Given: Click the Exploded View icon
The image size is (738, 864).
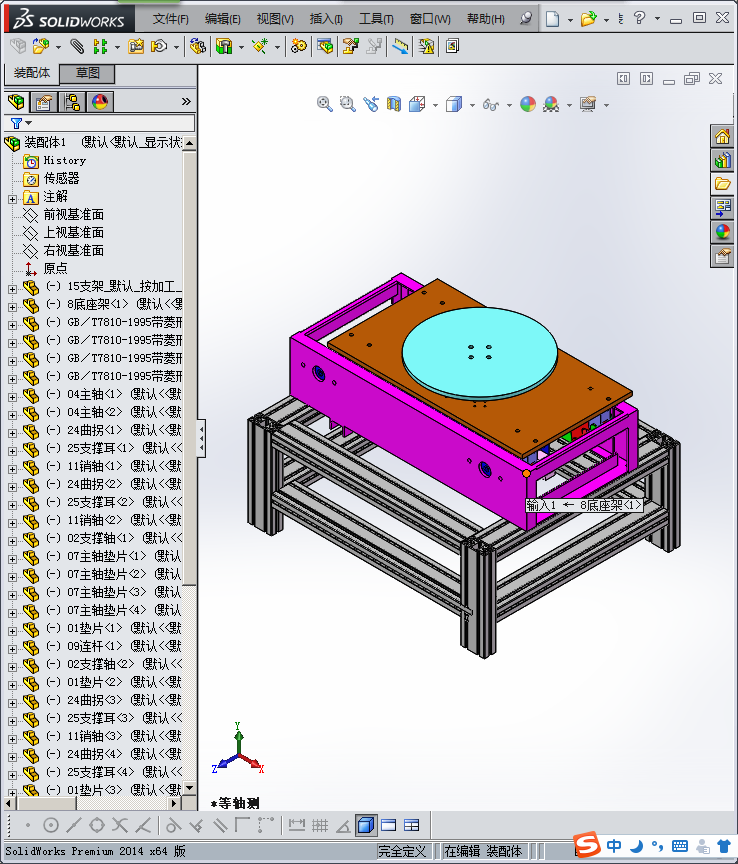Looking at the screenshot, I should [351, 46].
